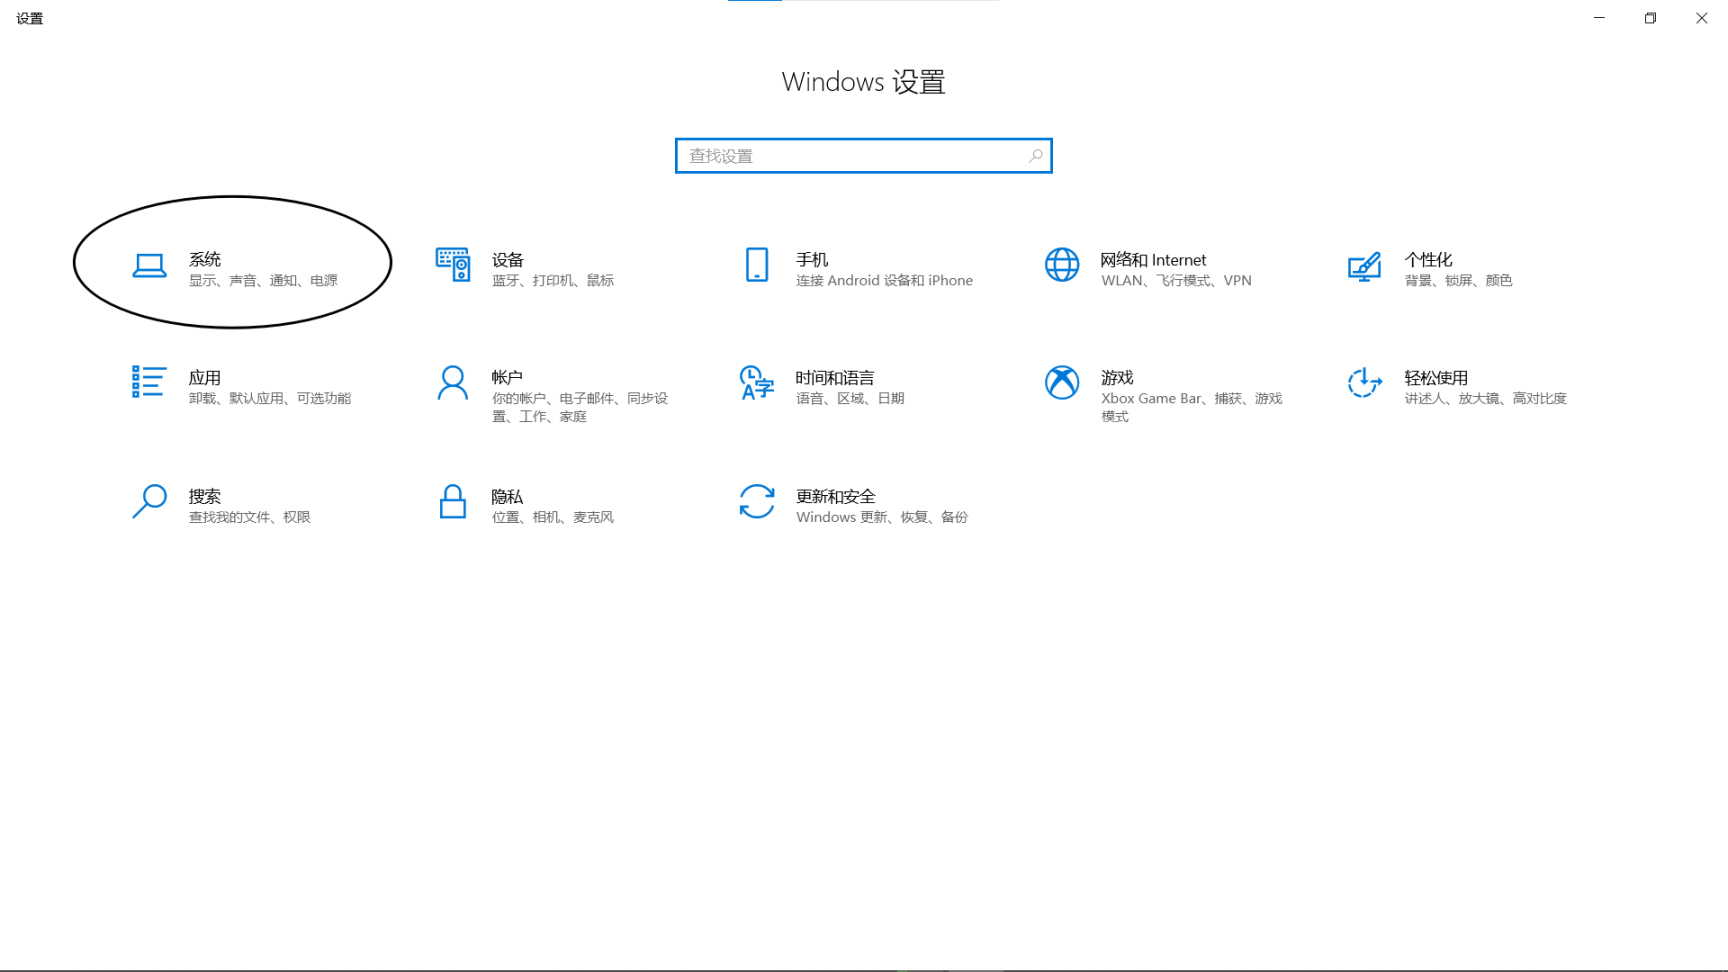This screenshot has width=1728, height=972.
Task: Open the 搜索 magnifier icon
Action: click(149, 502)
